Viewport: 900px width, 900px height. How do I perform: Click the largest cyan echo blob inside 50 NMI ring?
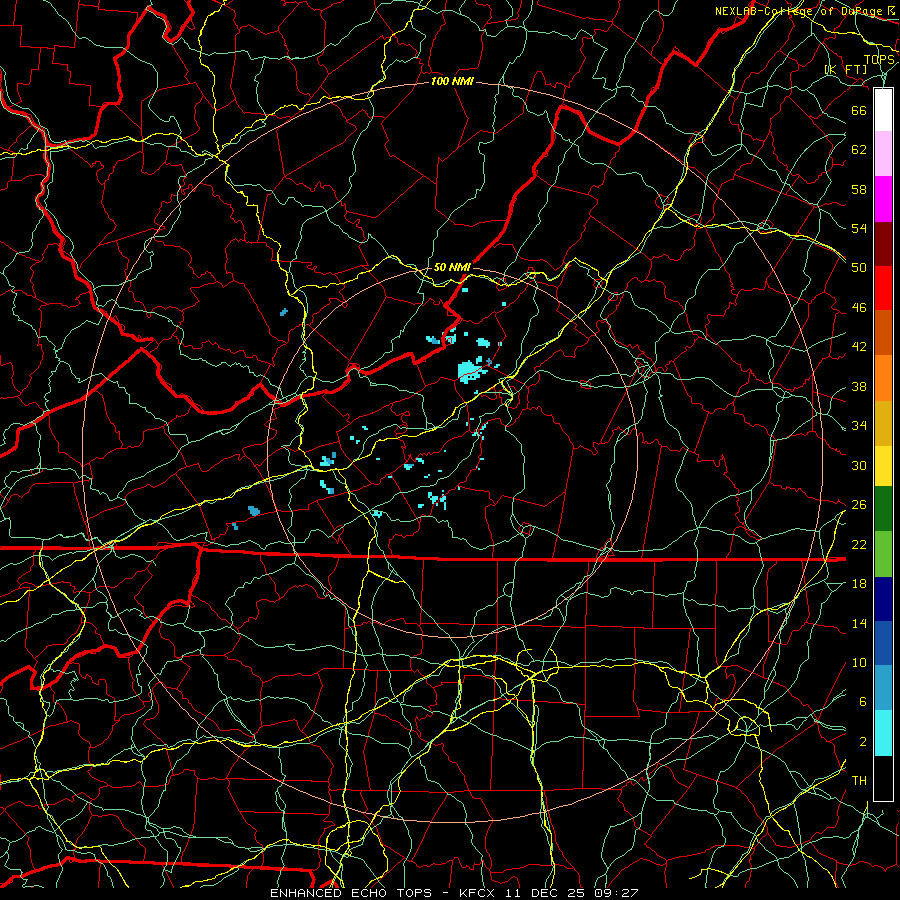(x=469, y=371)
